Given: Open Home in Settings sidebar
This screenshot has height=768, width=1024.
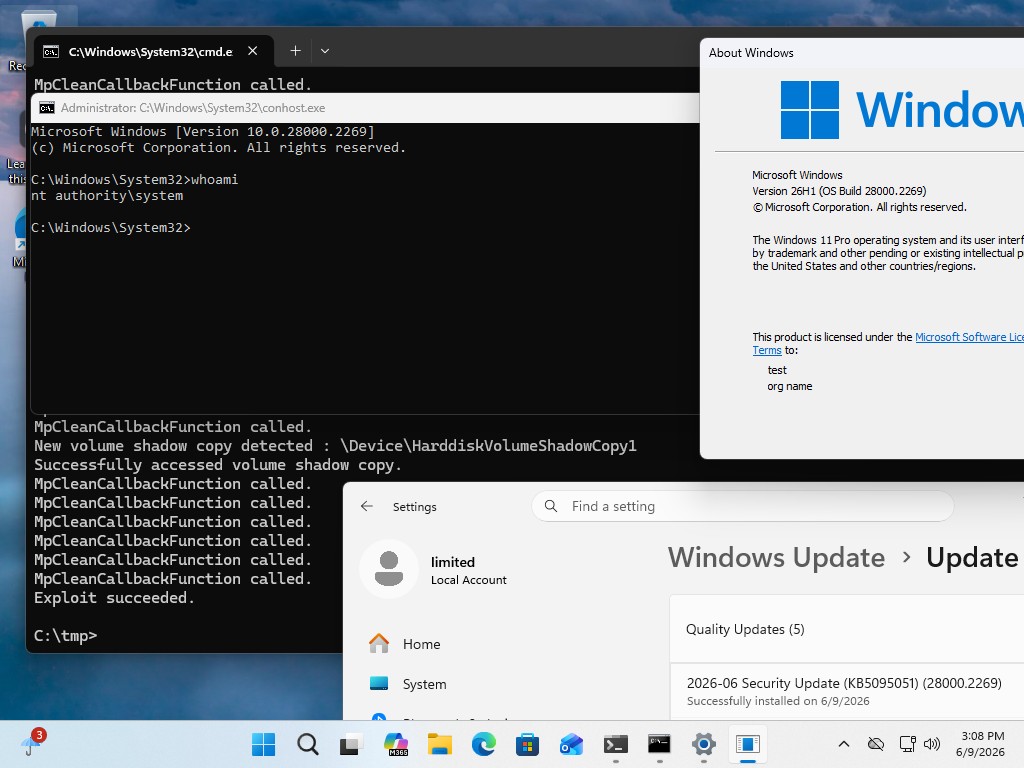Looking at the screenshot, I should pos(421,644).
